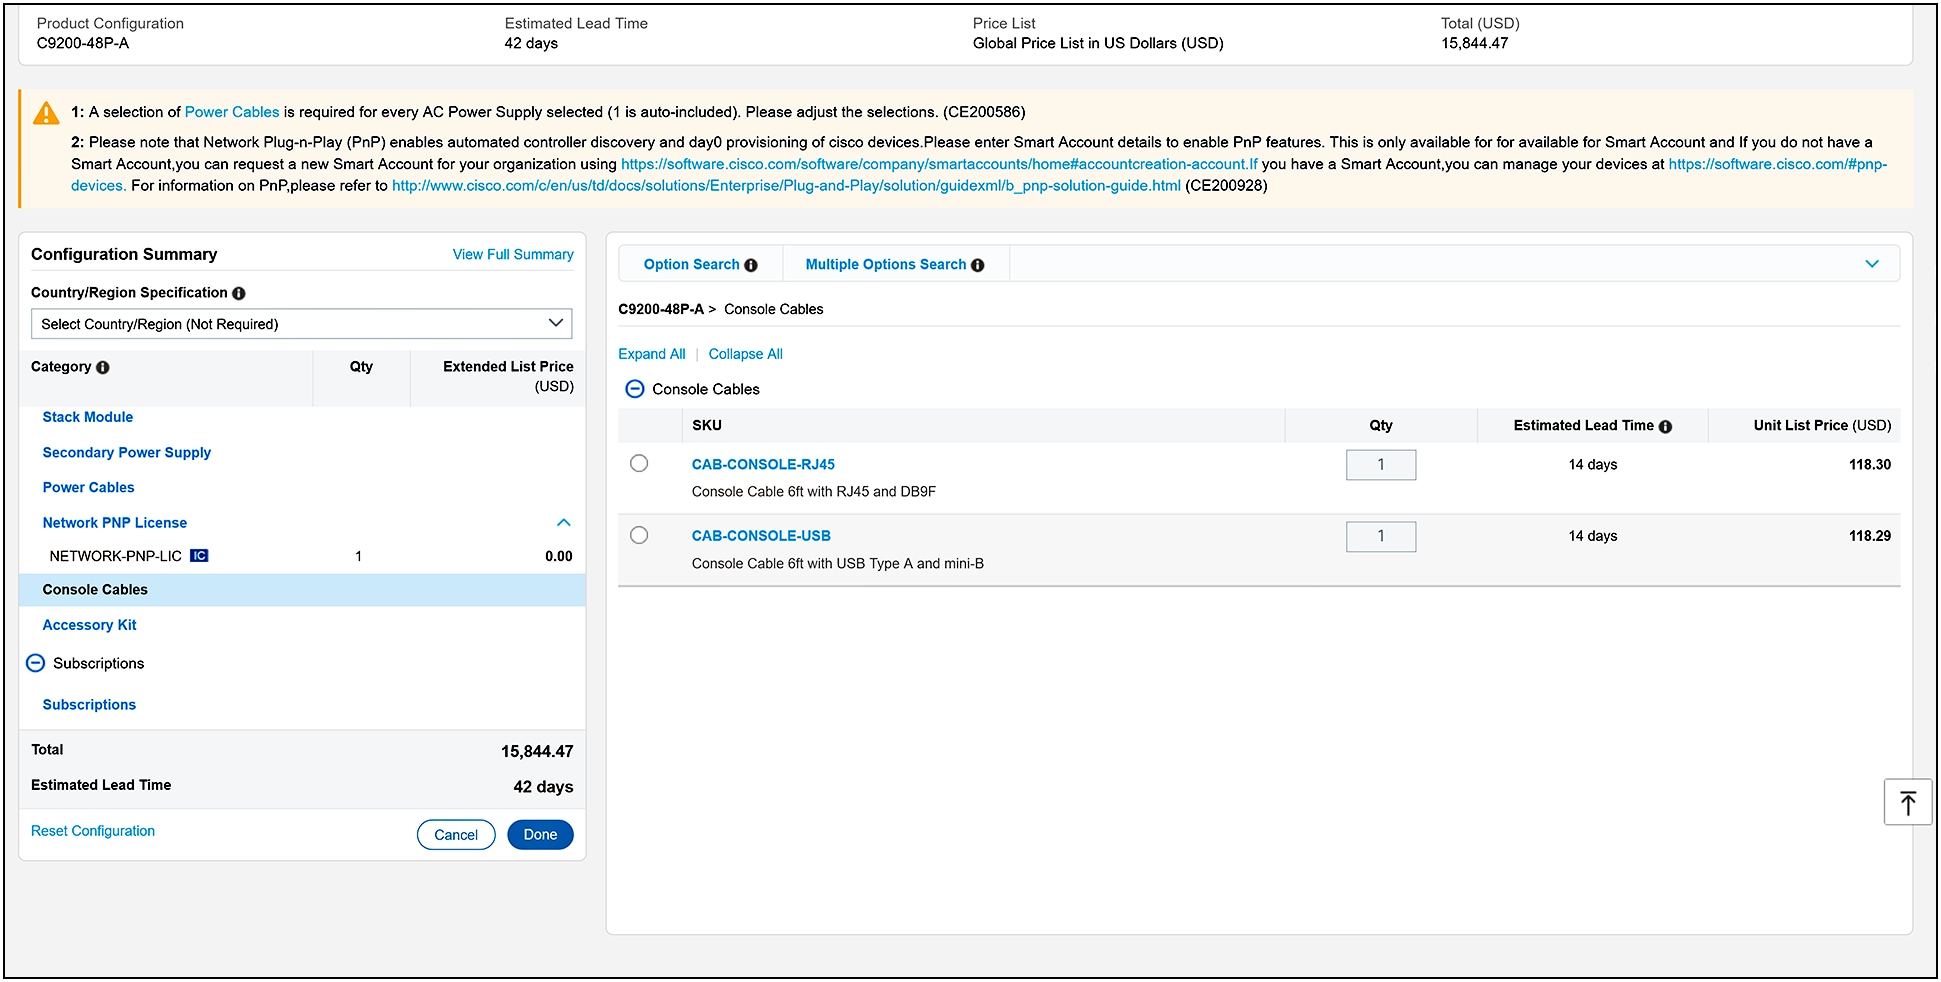Click C9200-48P-A breadcrumb text

661,310
